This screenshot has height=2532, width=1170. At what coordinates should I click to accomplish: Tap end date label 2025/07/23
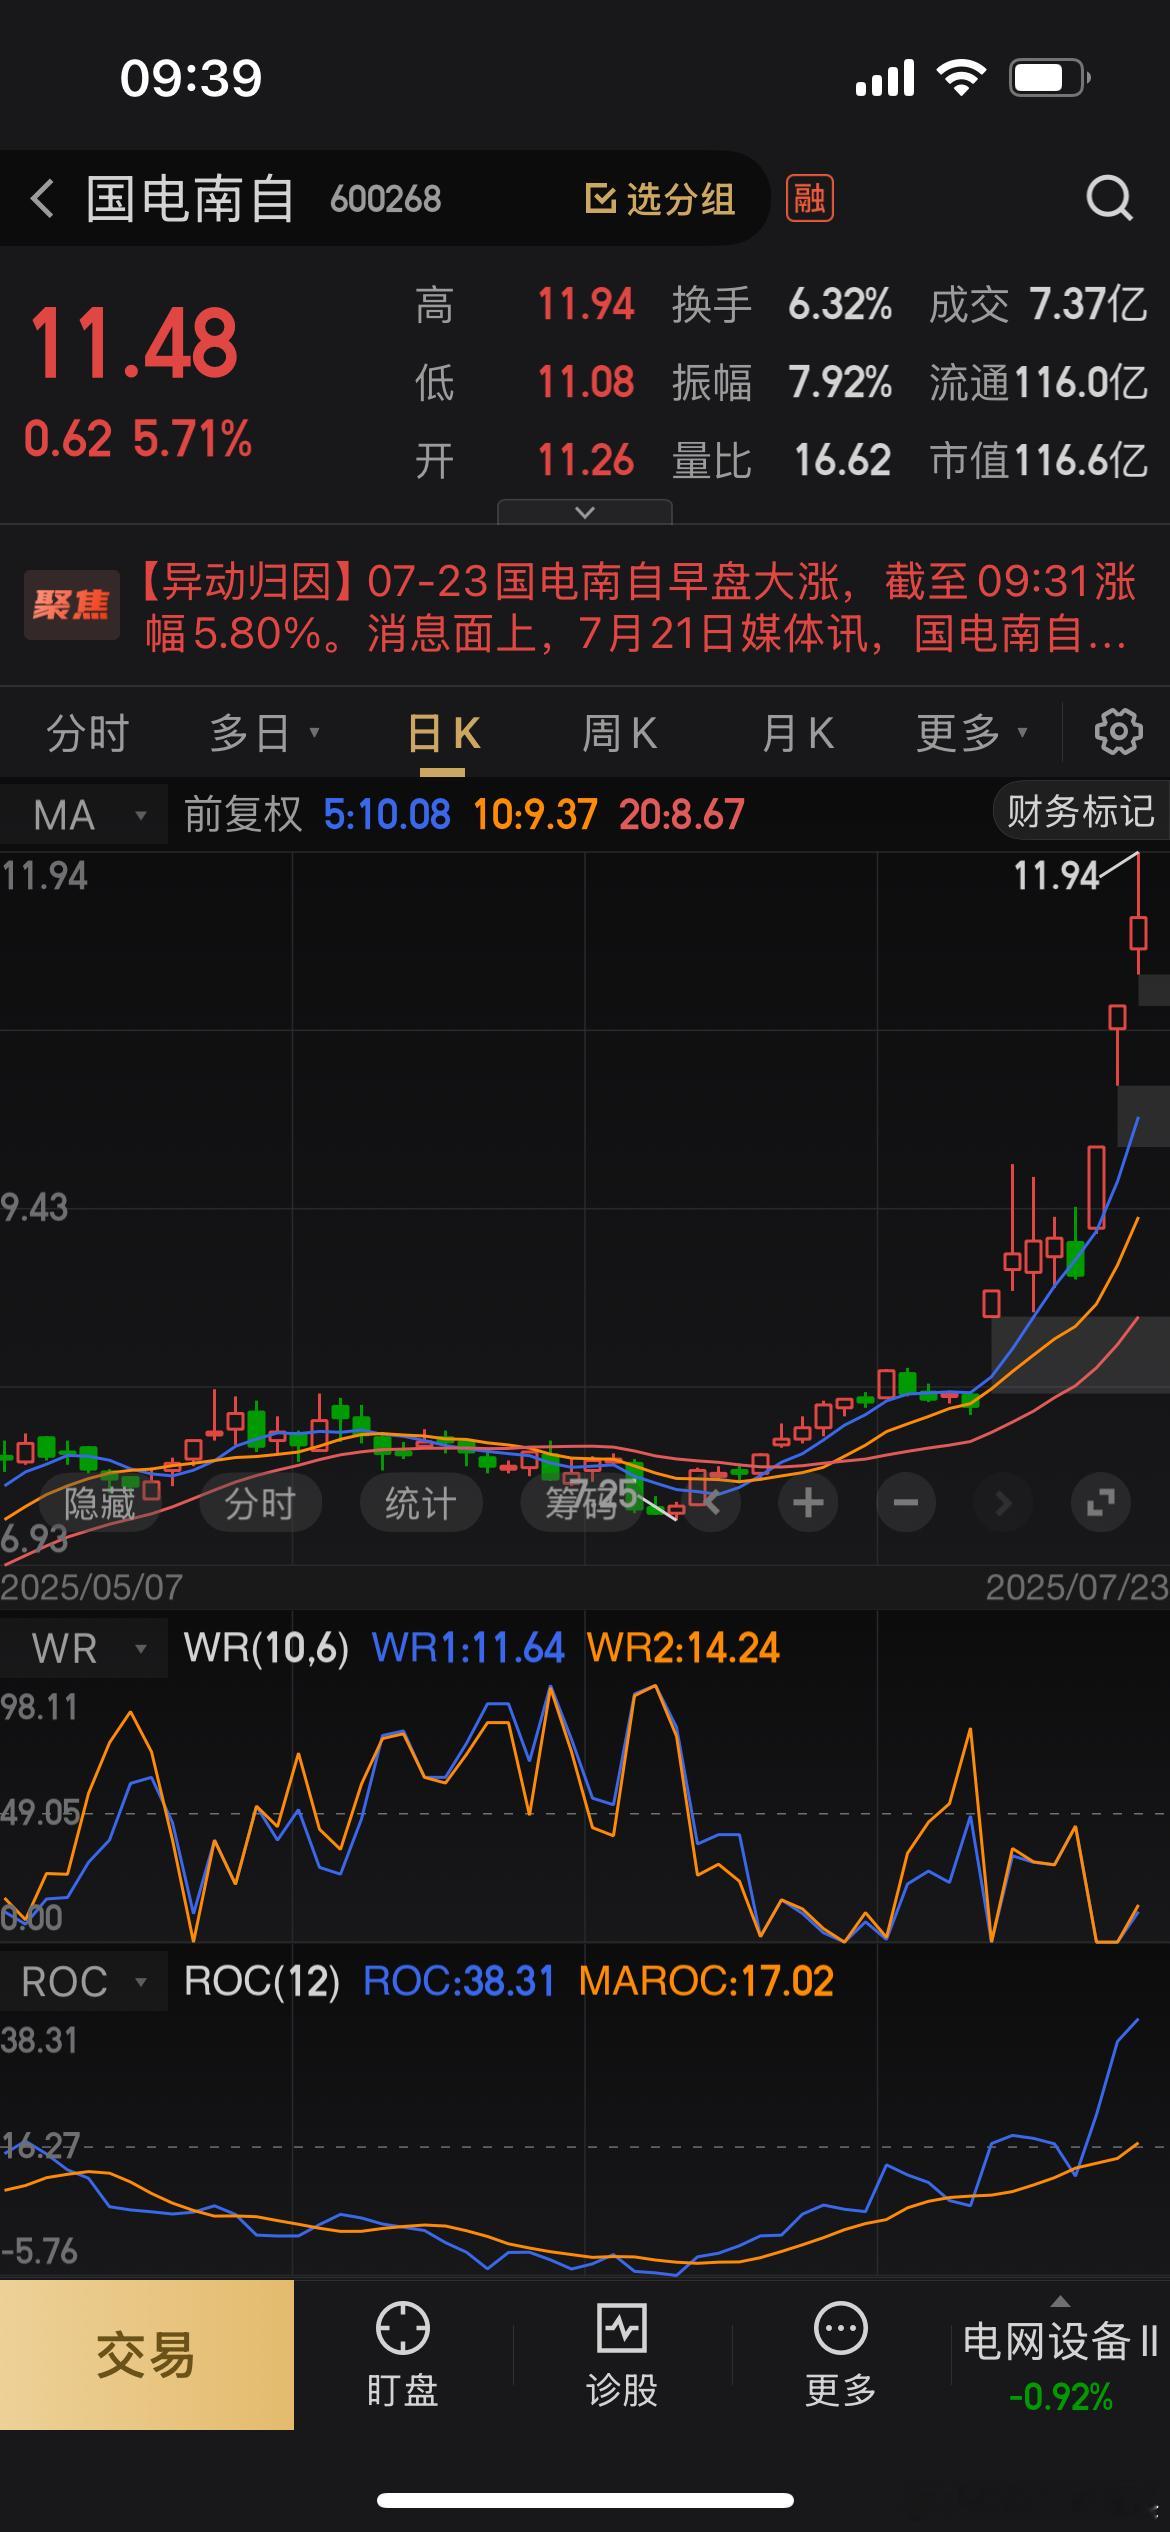pyautogui.click(x=1077, y=1587)
